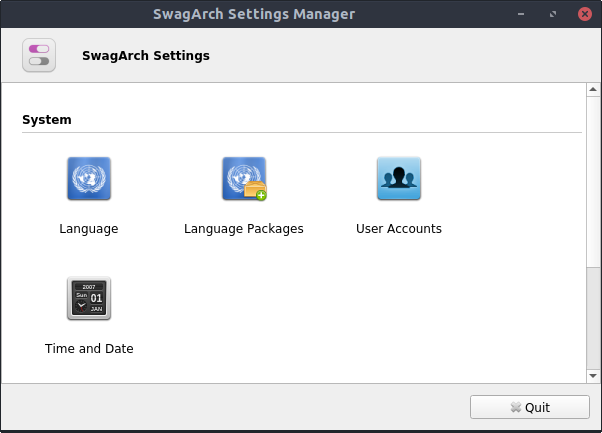The width and height of the screenshot is (602, 433).
Task: Open the User Accounts icon
Action: (x=399, y=180)
